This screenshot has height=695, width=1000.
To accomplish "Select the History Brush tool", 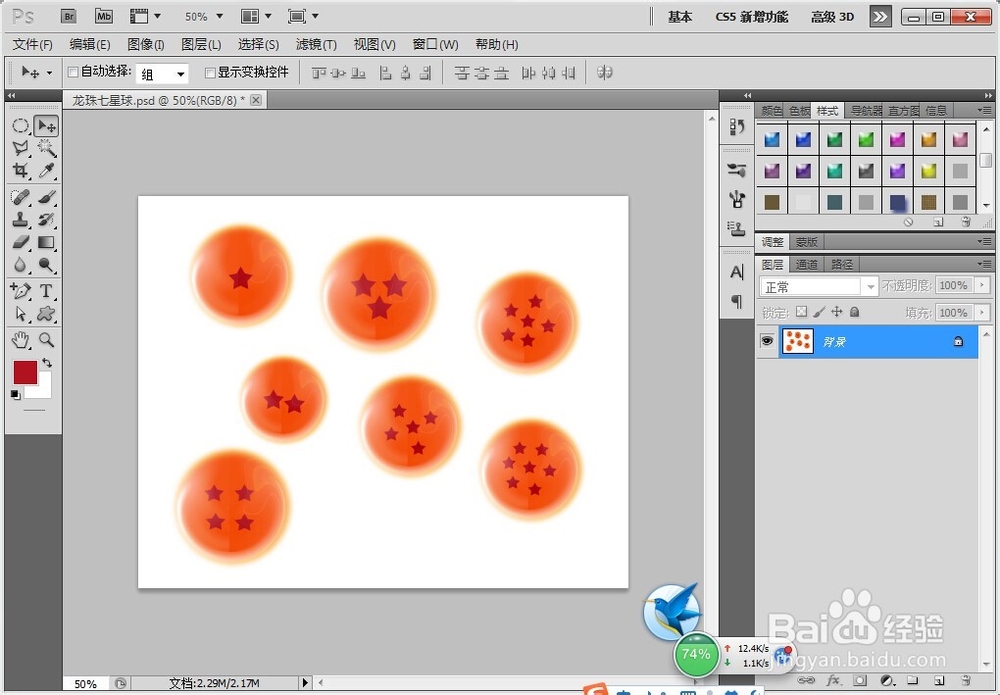I will 46,219.
